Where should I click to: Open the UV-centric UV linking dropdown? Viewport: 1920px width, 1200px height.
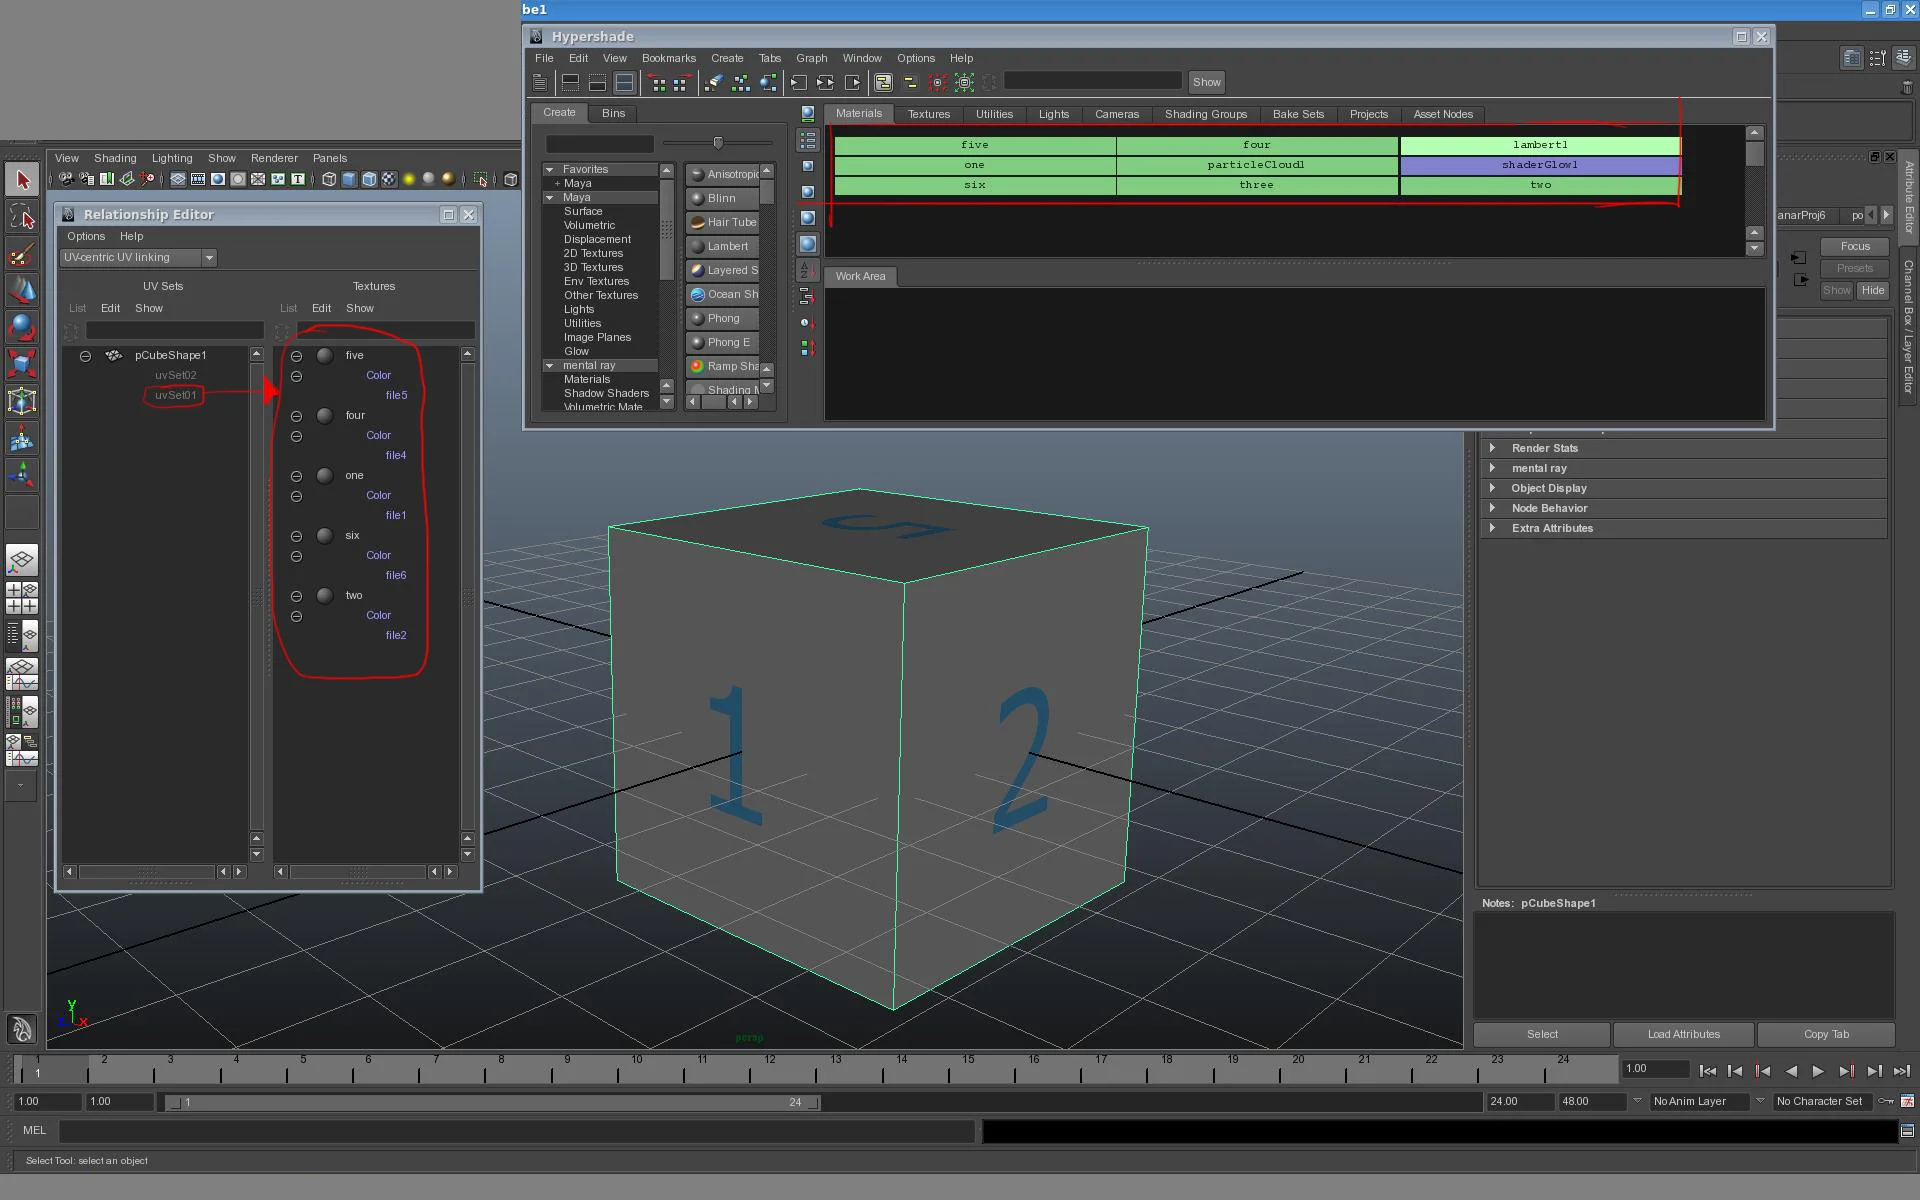click(138, 257)
